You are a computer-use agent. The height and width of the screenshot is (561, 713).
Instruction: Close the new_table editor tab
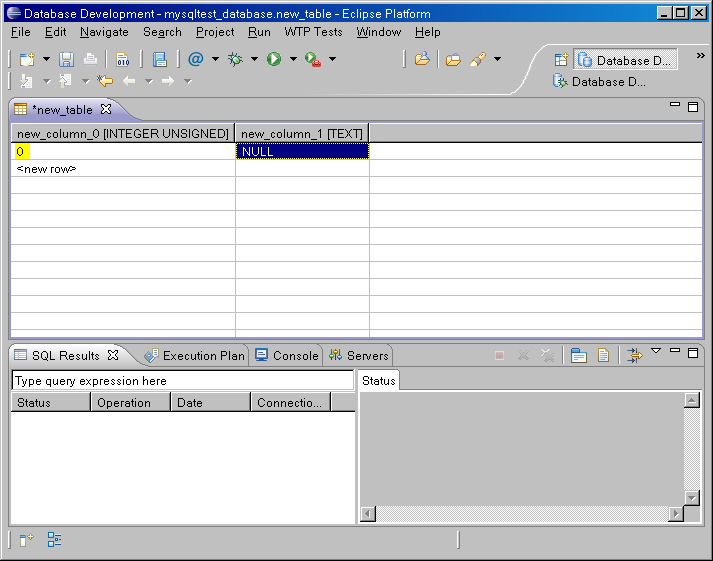106,110
